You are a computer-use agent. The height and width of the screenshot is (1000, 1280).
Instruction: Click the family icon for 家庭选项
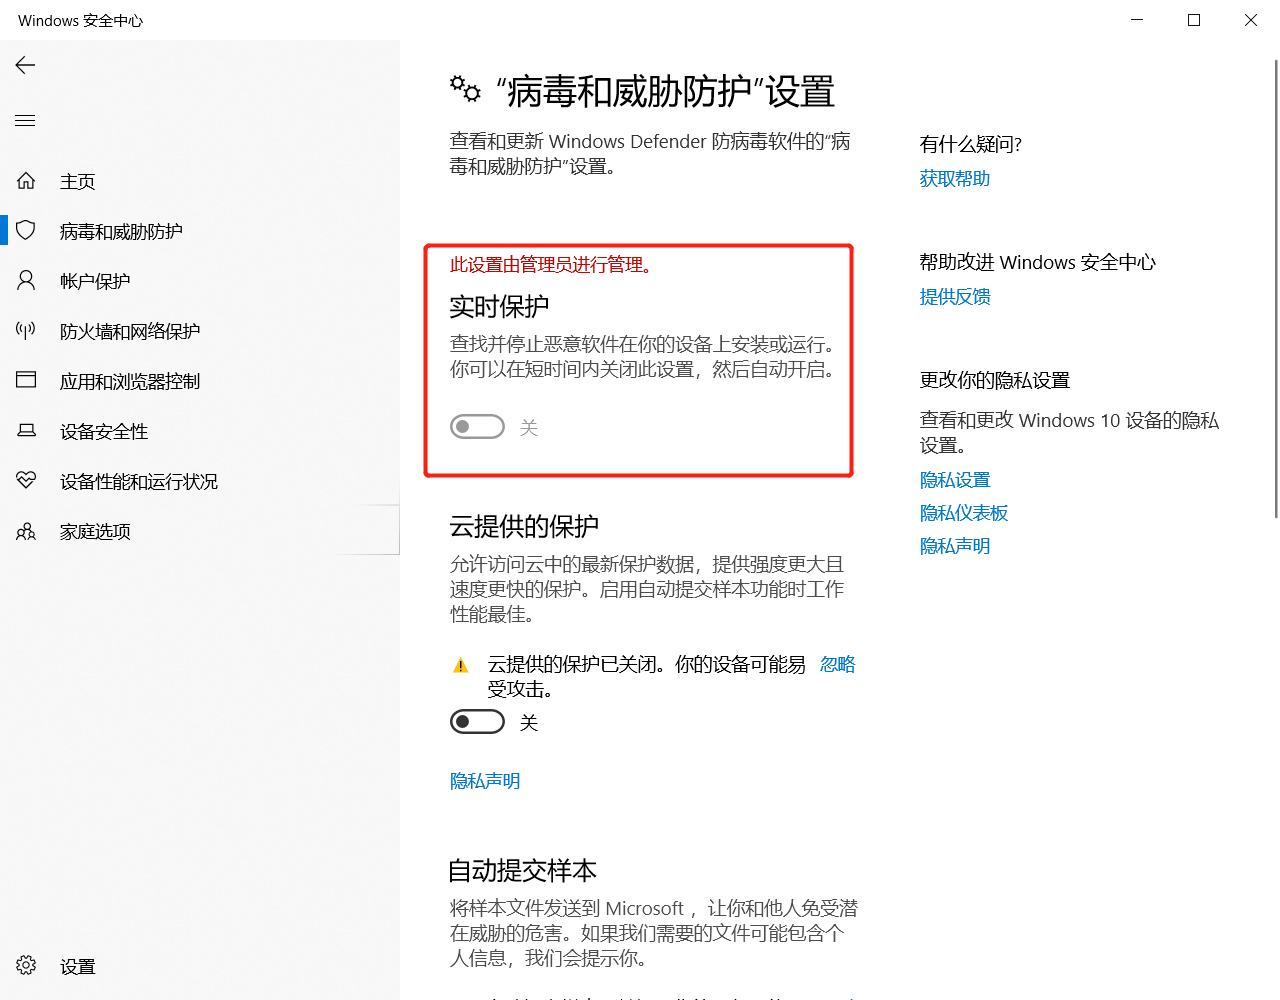pos(26,531)
